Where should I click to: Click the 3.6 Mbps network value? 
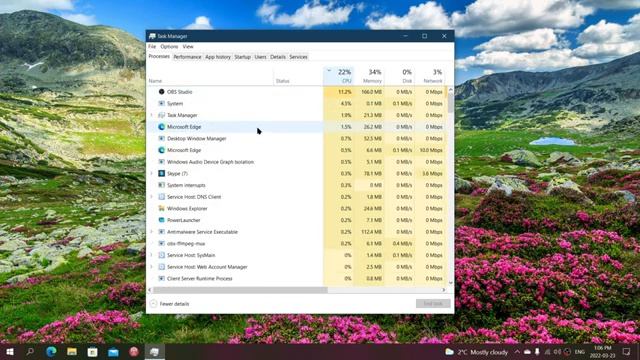pyautogui.click(x=432, y=173)
